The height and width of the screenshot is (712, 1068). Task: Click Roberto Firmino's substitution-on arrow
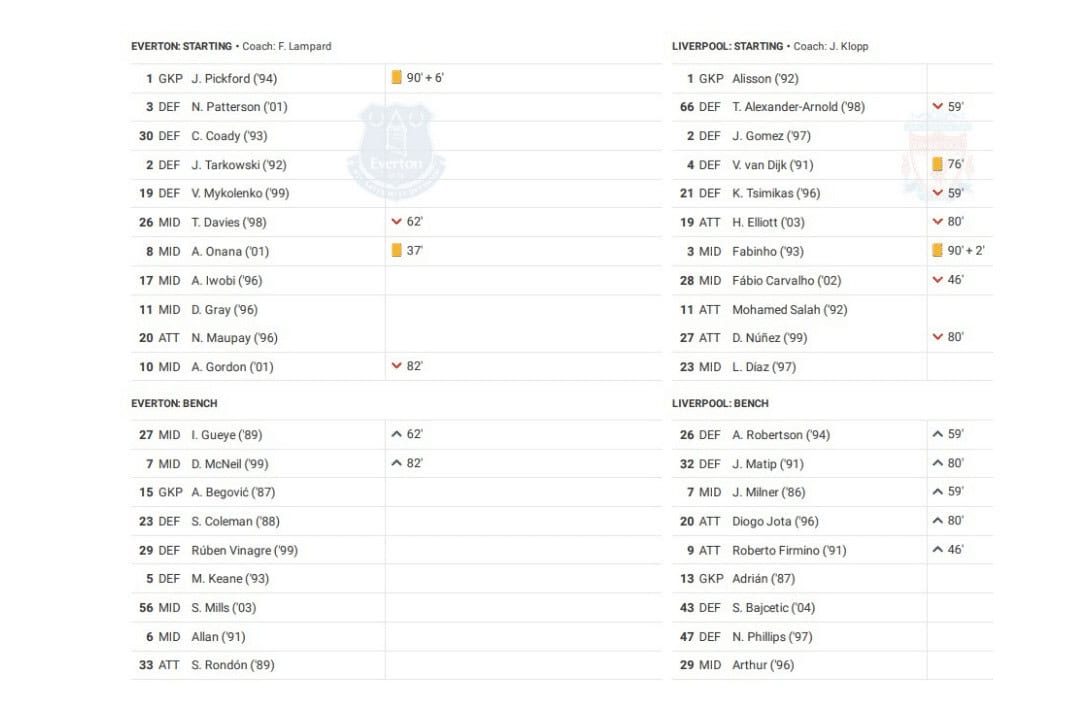tap(937, 550)
